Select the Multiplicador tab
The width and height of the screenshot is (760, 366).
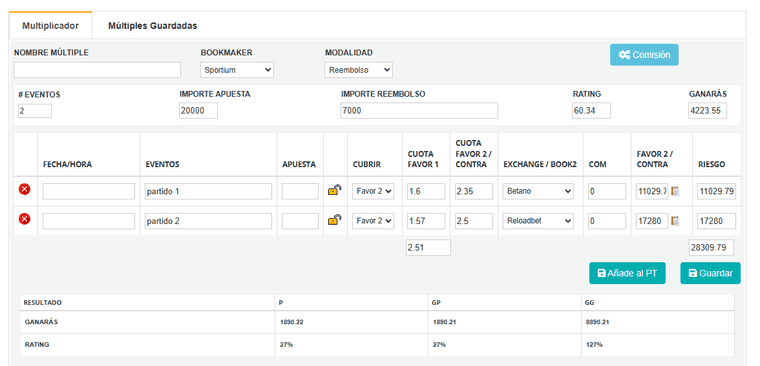(x=50, y=26)
